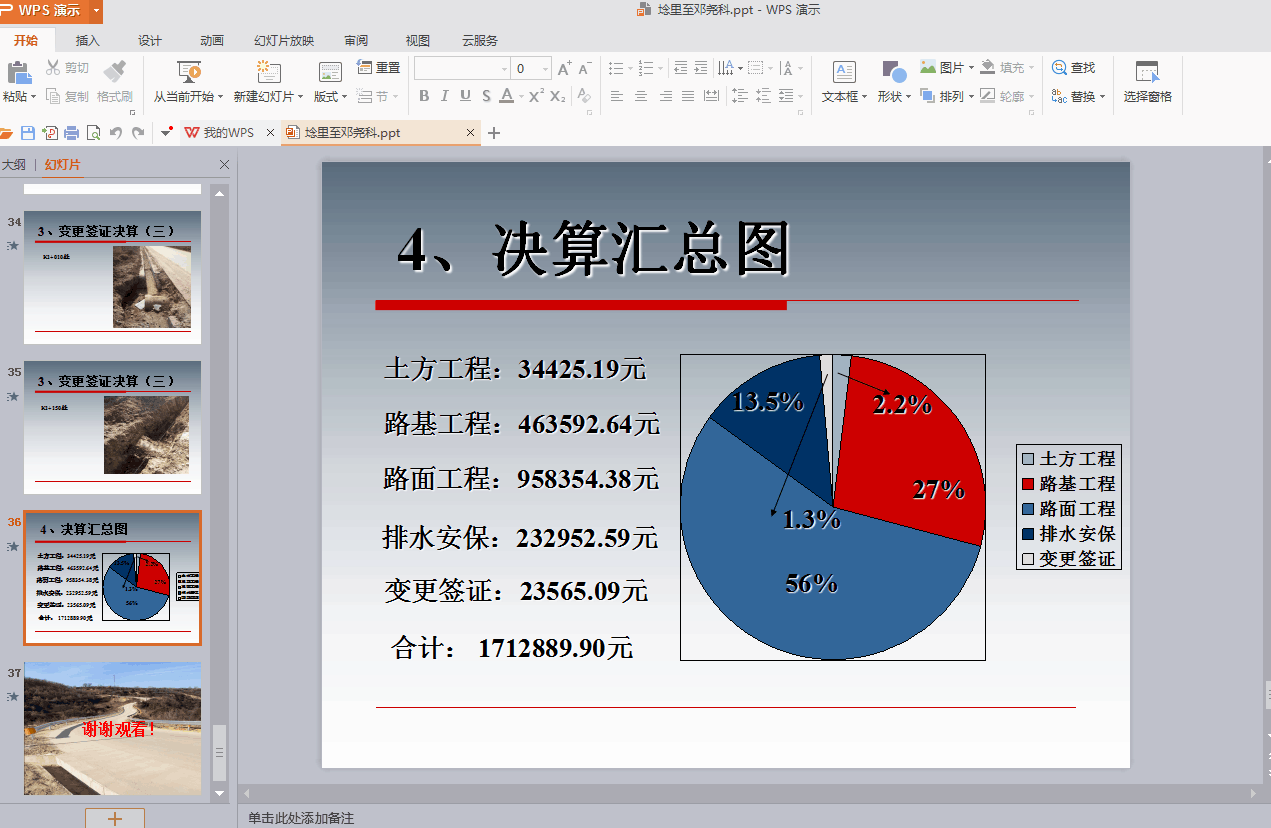Click the Save icon in quick access toolbar

click(x=28, y=133)
